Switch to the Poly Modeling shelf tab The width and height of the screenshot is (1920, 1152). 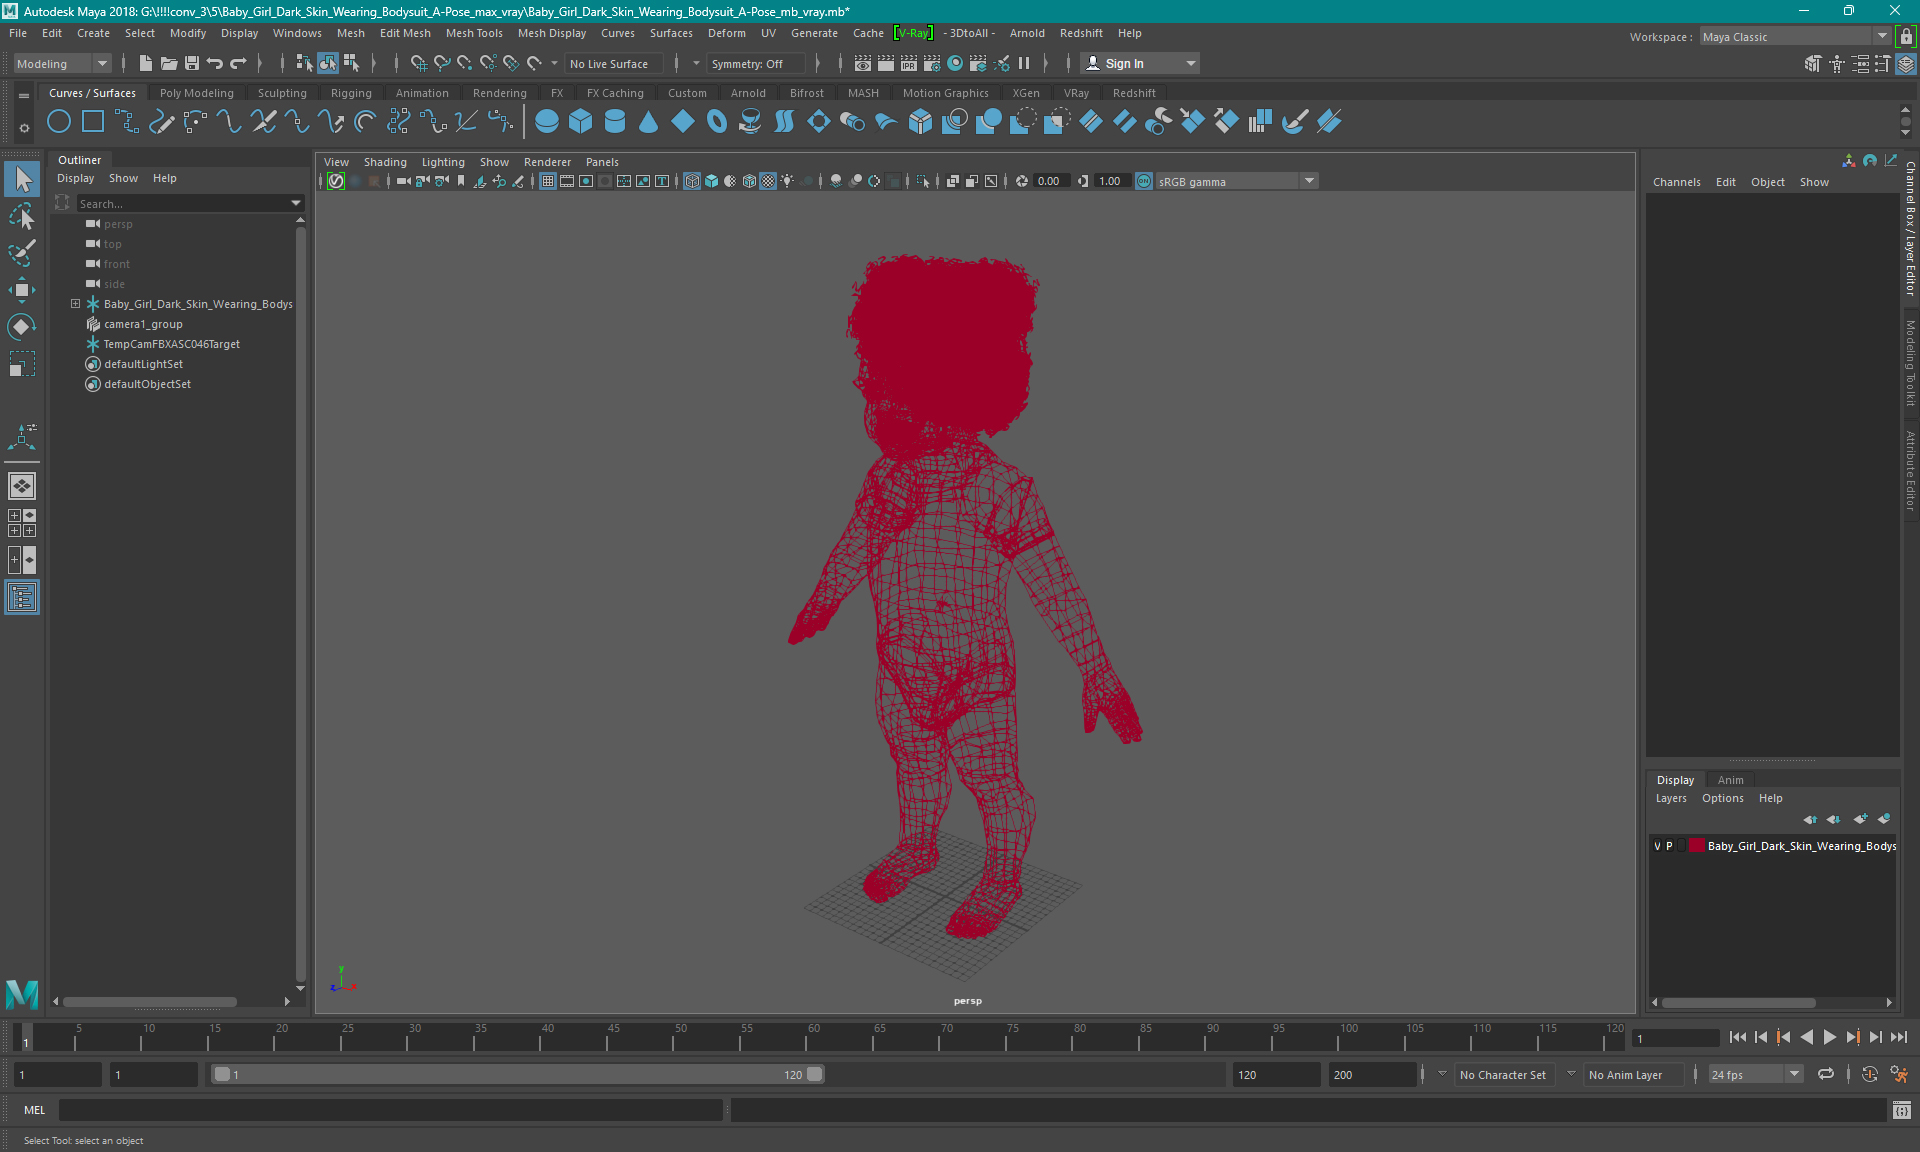(196, 93)
